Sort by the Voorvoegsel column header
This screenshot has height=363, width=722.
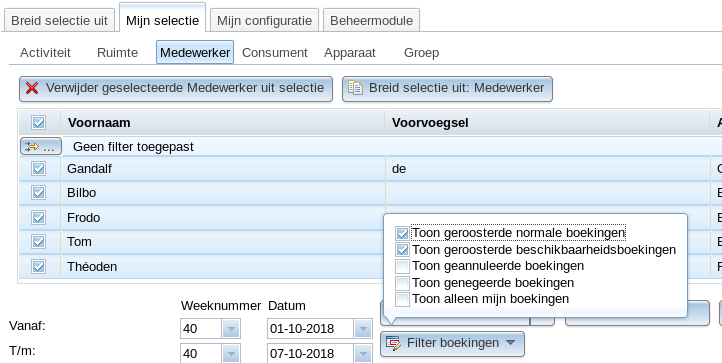tap(547, 123)
